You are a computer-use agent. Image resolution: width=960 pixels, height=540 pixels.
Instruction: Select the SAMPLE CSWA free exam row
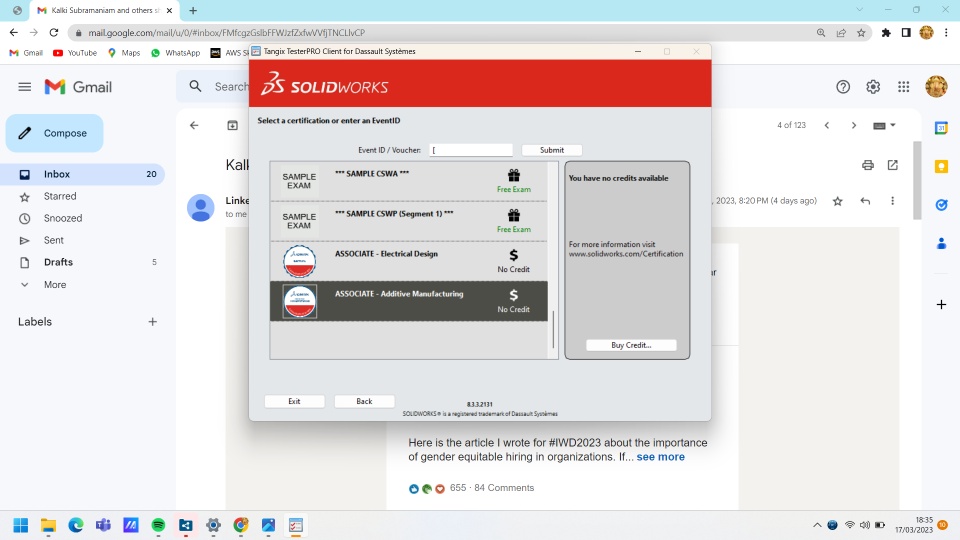[409, 181]
